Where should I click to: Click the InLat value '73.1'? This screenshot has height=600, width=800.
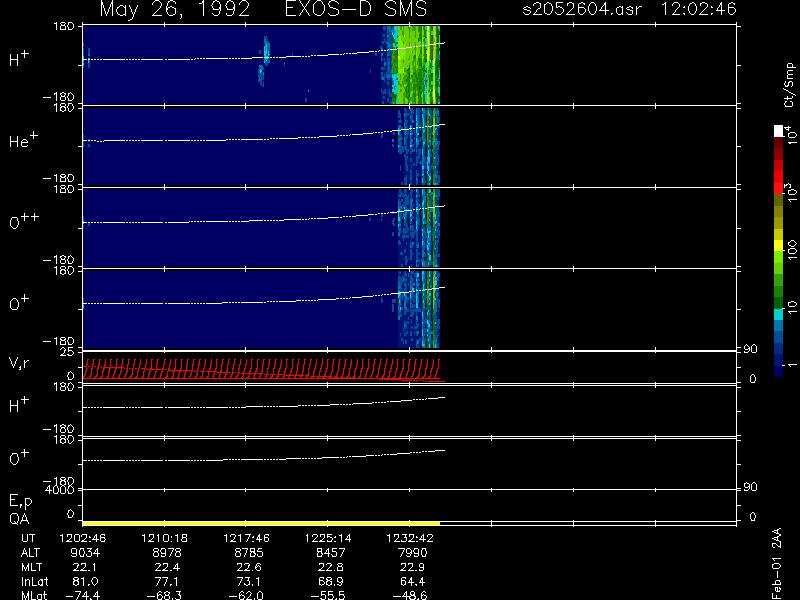click(248, 582)
